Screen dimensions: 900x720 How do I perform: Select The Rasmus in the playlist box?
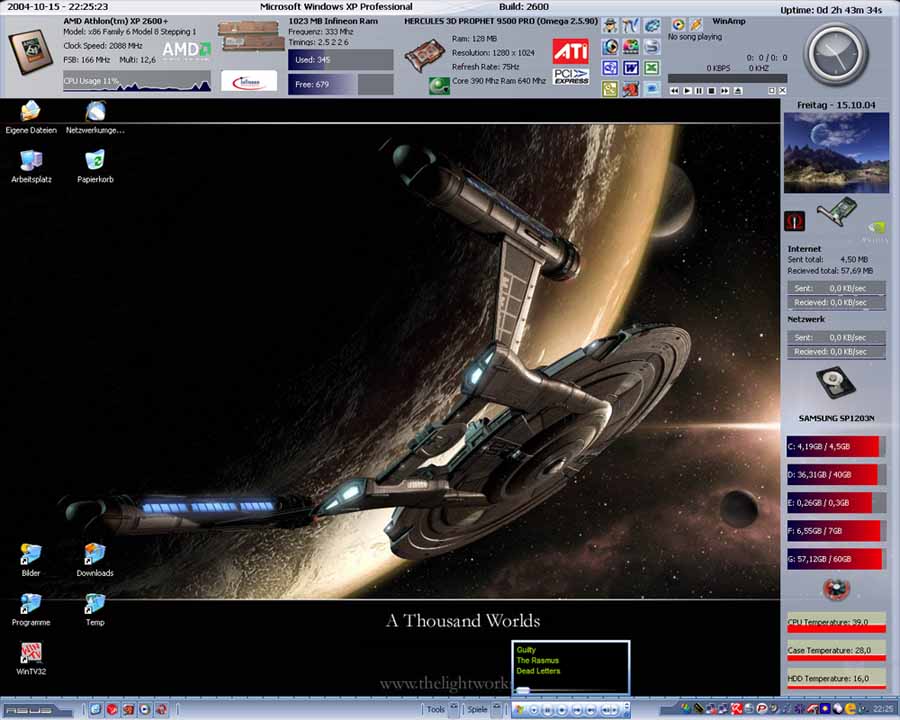(537, 660)
